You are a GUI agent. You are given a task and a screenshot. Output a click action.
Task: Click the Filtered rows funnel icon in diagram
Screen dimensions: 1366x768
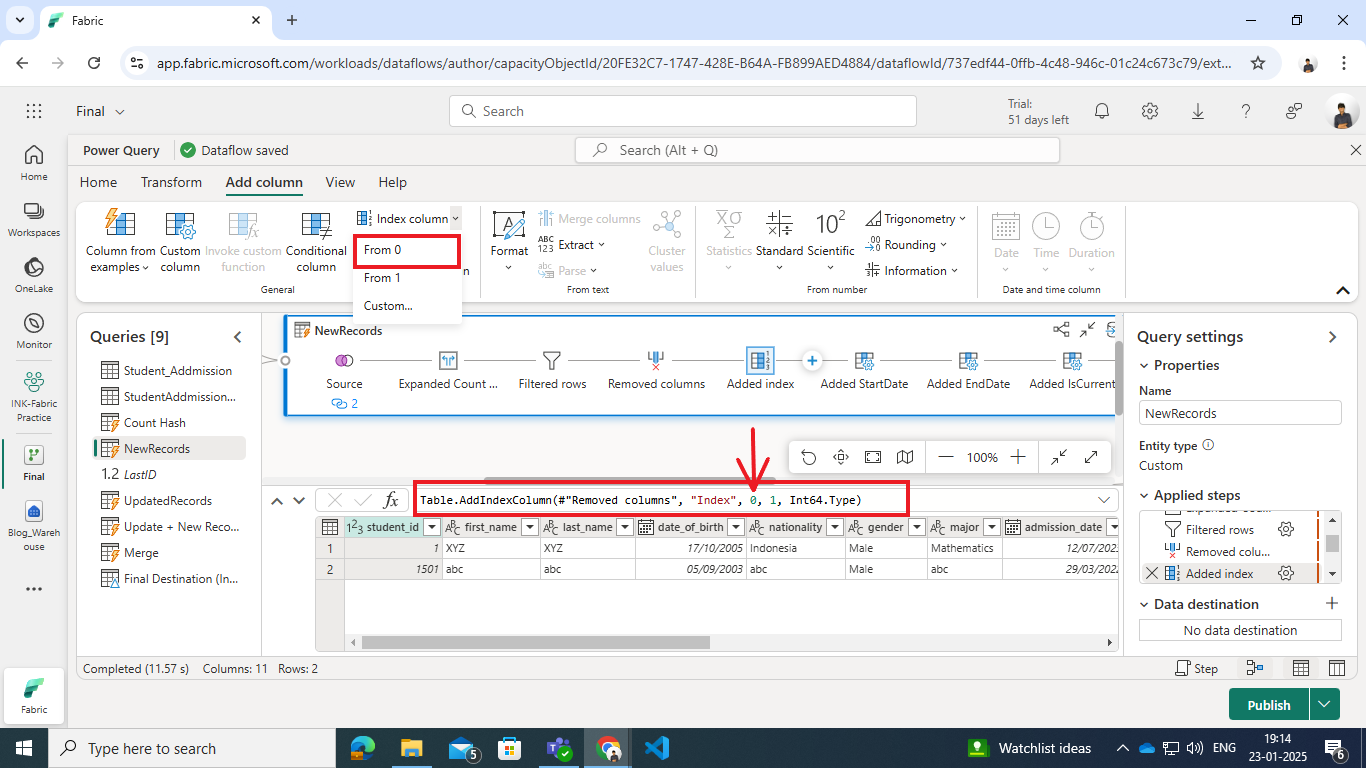[x=552, y=360]
